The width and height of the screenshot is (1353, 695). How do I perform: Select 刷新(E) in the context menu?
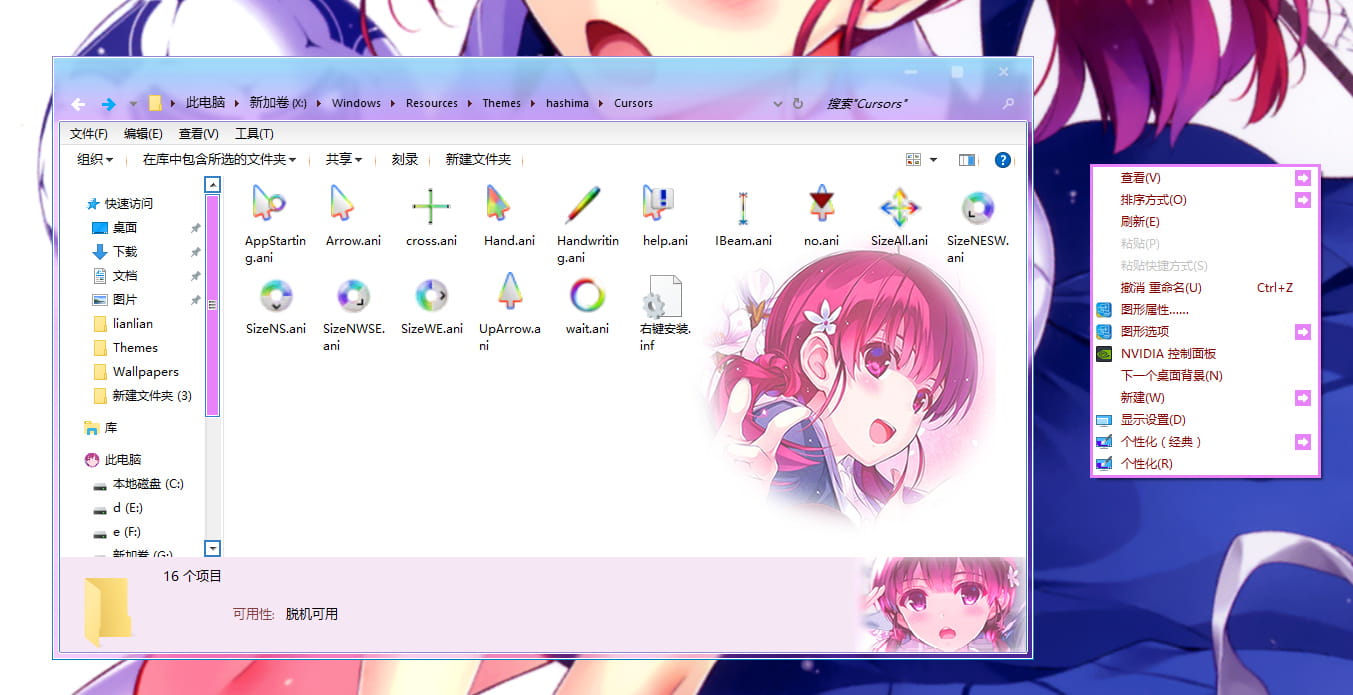point(1141,221)
